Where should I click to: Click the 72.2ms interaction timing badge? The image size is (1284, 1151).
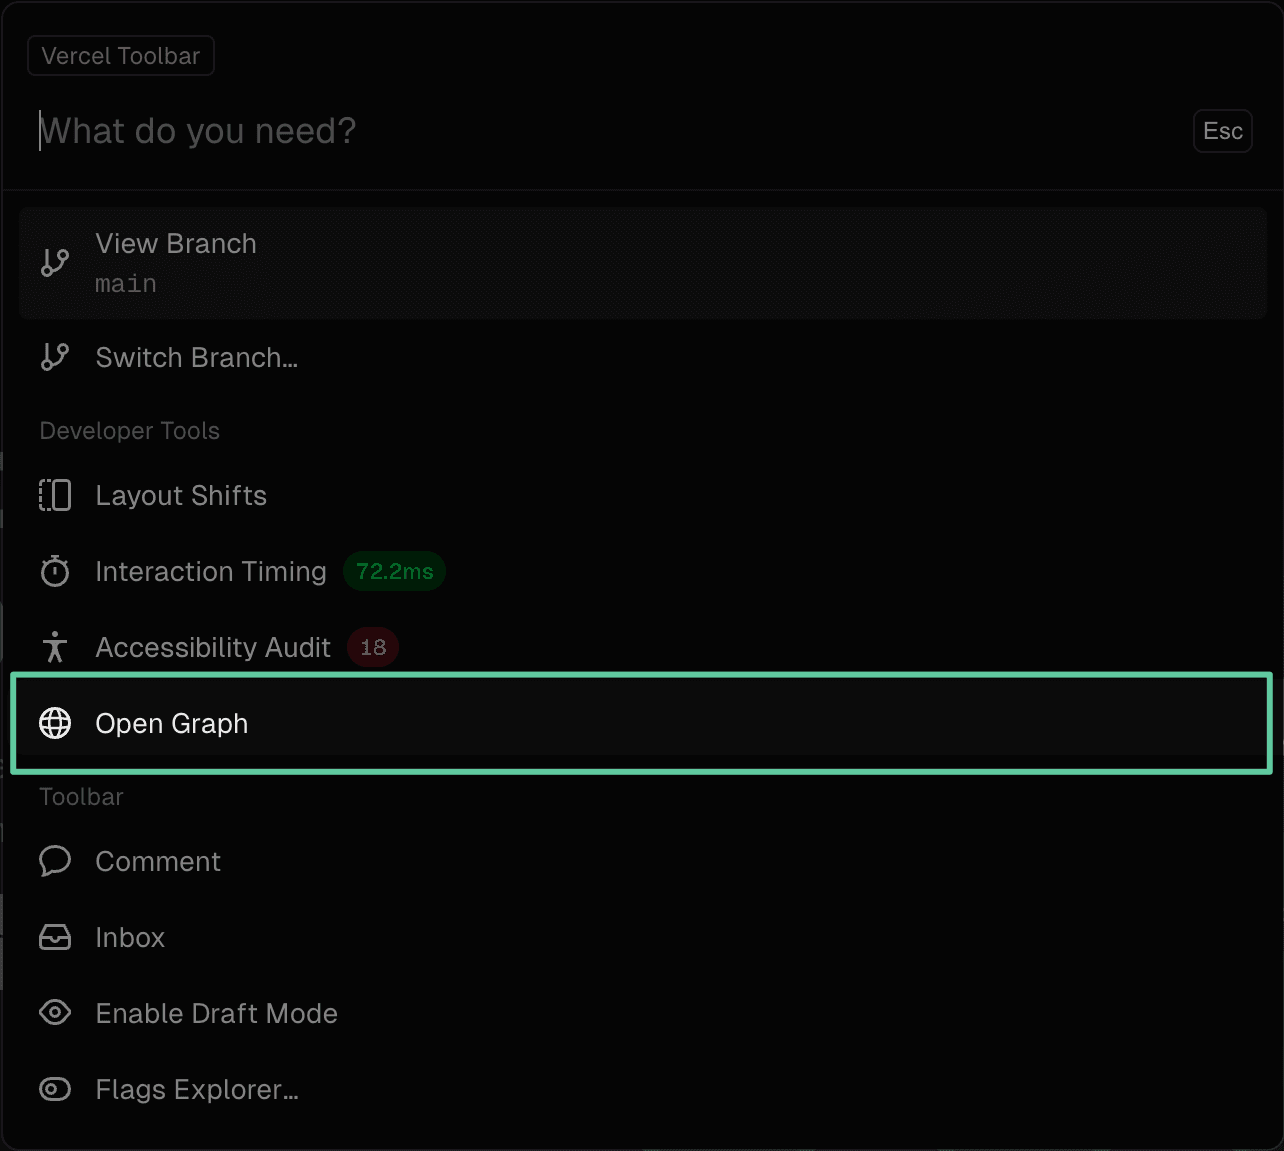coord(395,571)
